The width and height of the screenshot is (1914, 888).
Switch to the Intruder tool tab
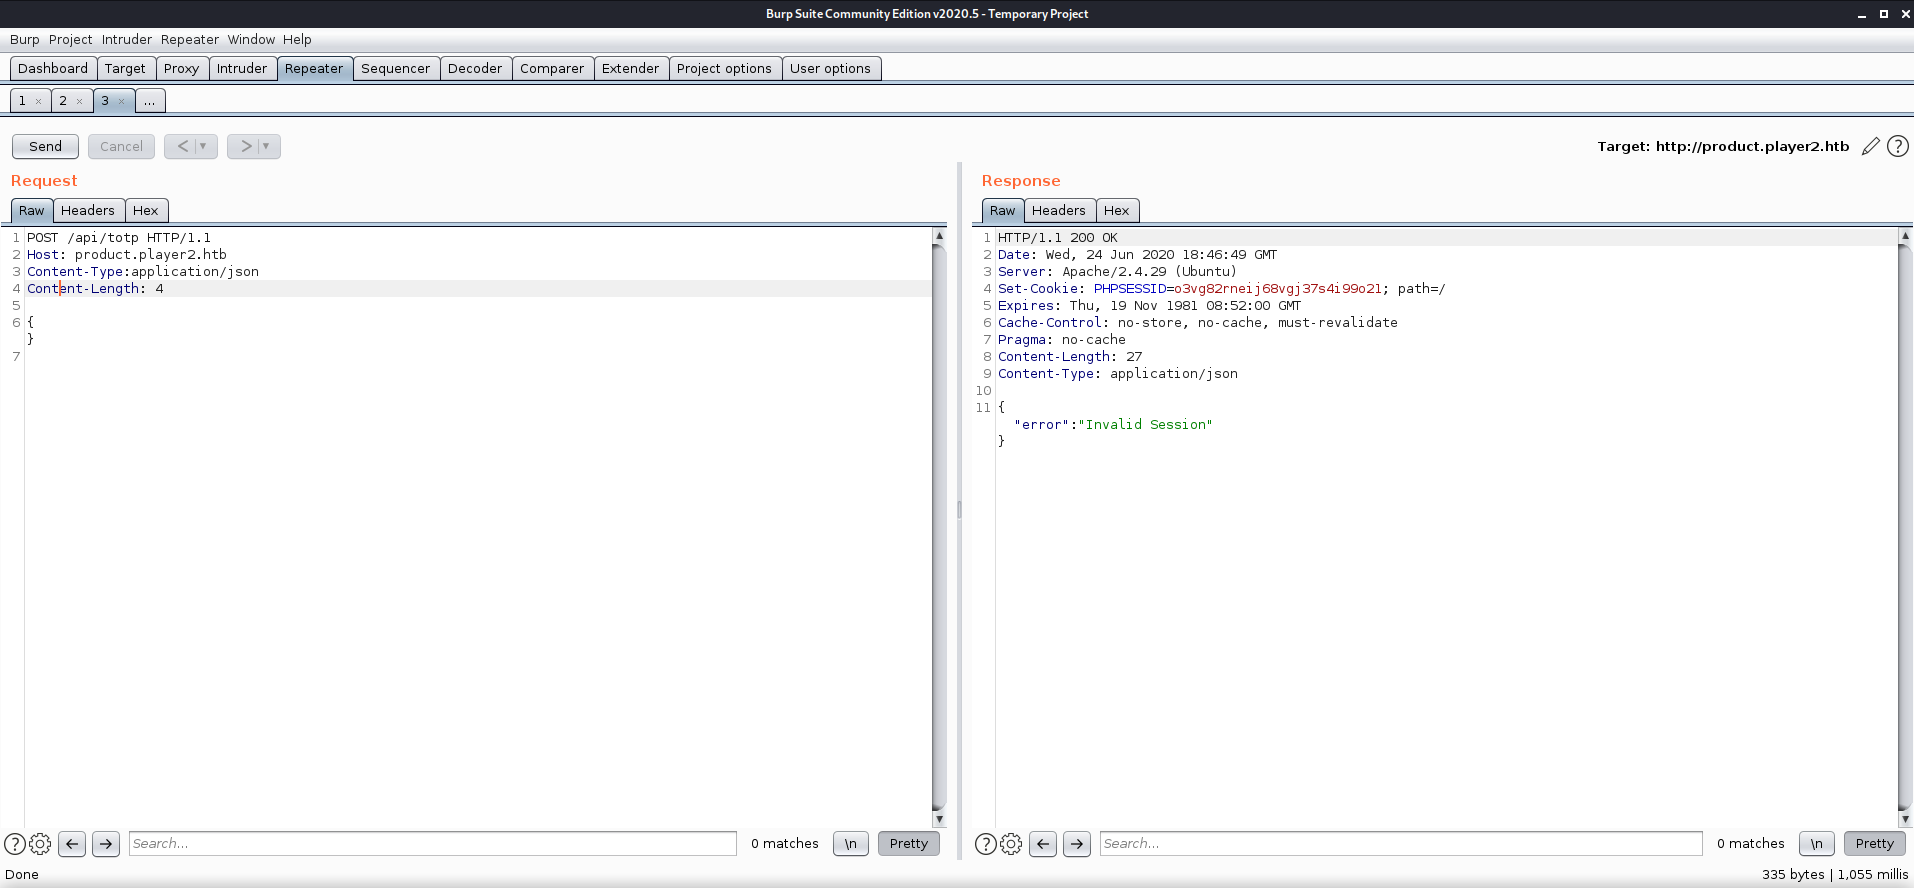(x=242, y=68)
